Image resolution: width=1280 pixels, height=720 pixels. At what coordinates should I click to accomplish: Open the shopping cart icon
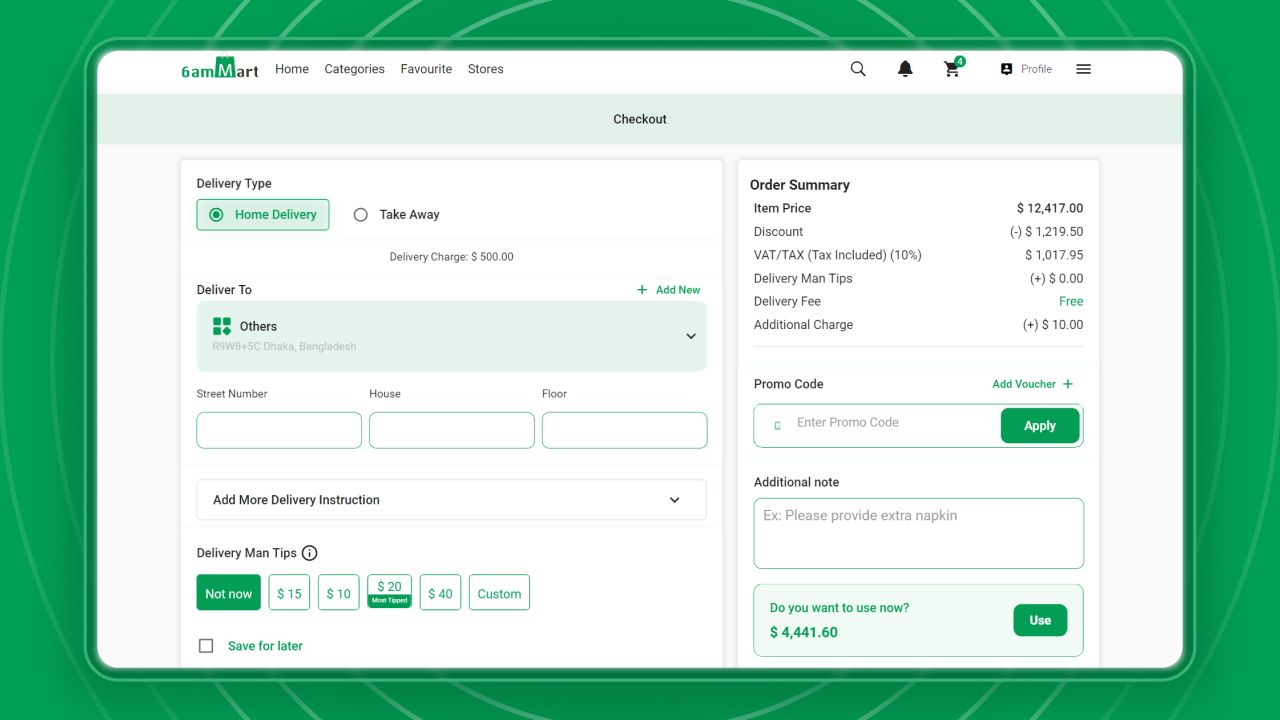pyautogui.click(x=953, y=68)
